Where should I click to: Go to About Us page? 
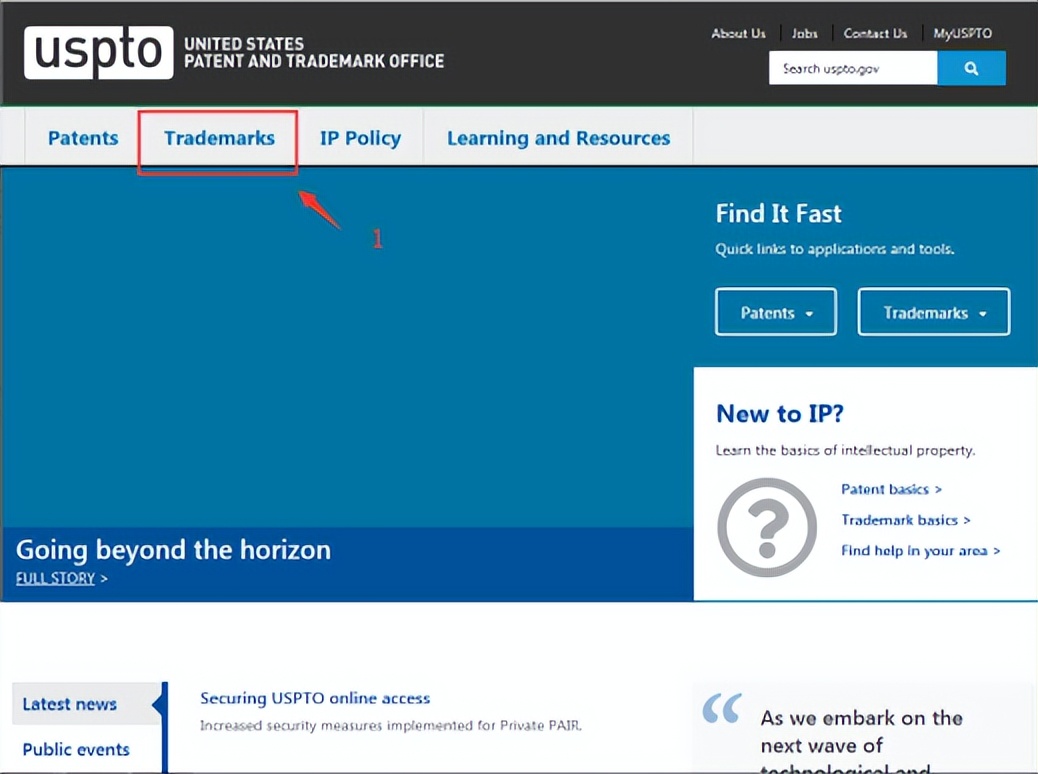(x=738, y=33)
